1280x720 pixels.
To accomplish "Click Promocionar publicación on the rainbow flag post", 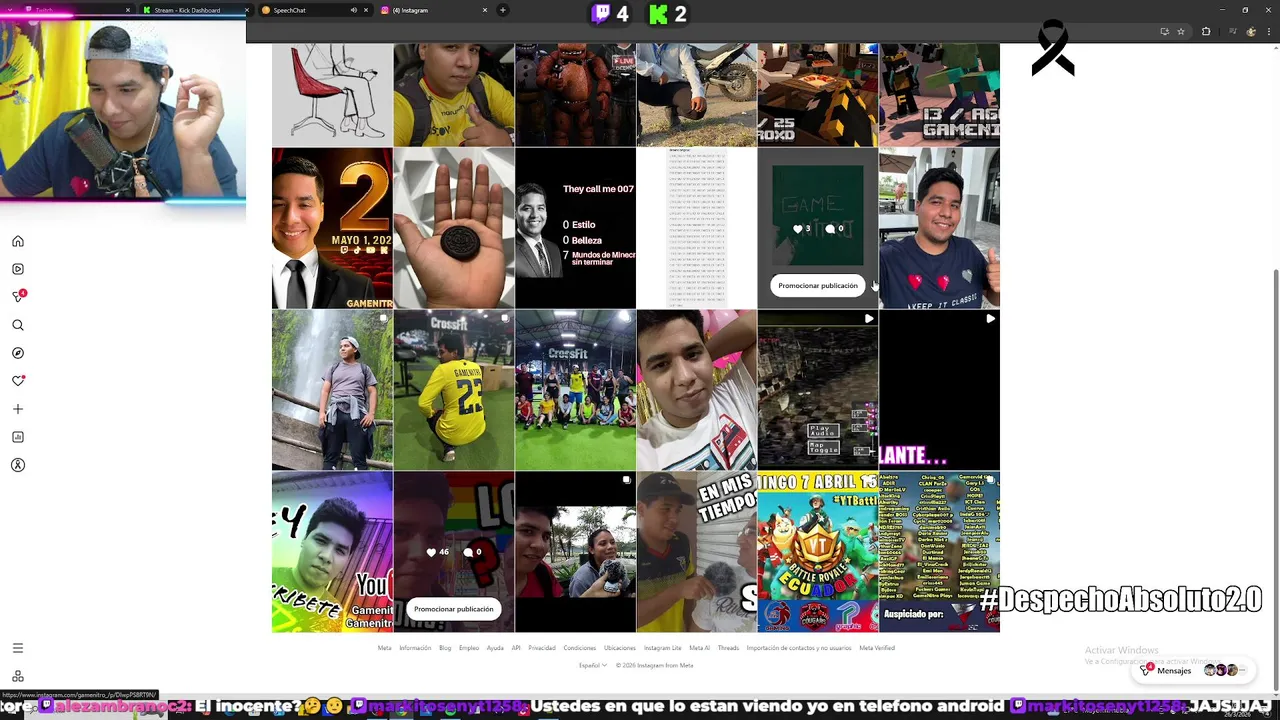I will coord(454,609).
